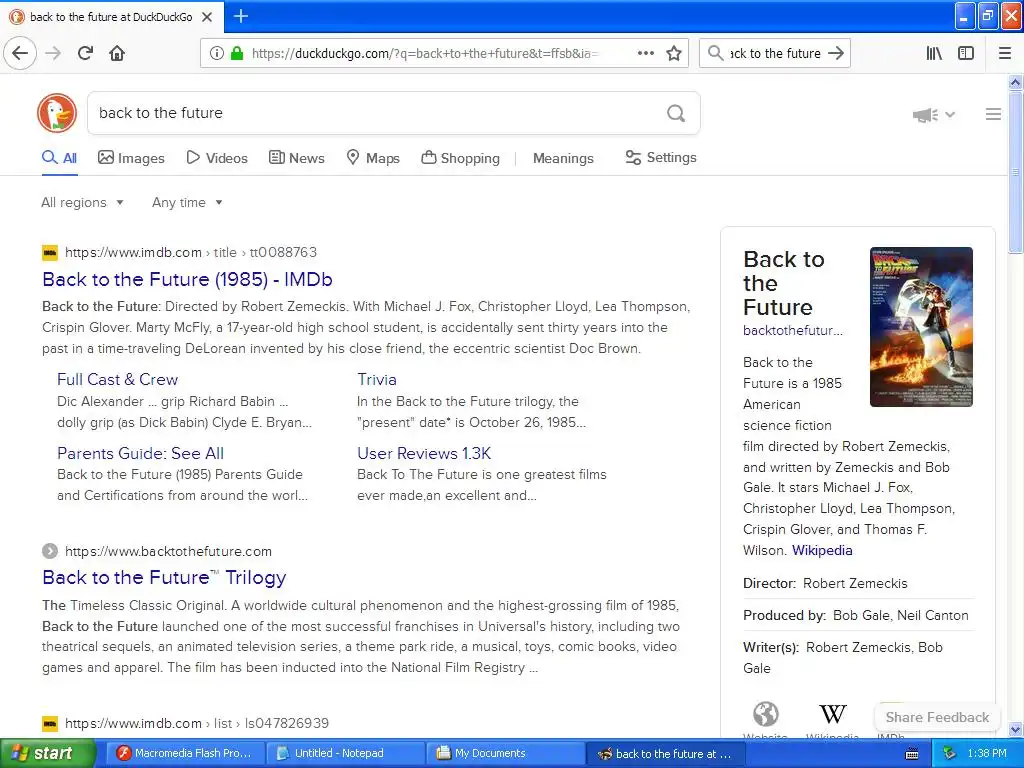This screenshot has width=1024, height=768.
Task: Open Back to the Future (1985) - IMDb result
Action: pyautogui.click(x=187, y=280)
